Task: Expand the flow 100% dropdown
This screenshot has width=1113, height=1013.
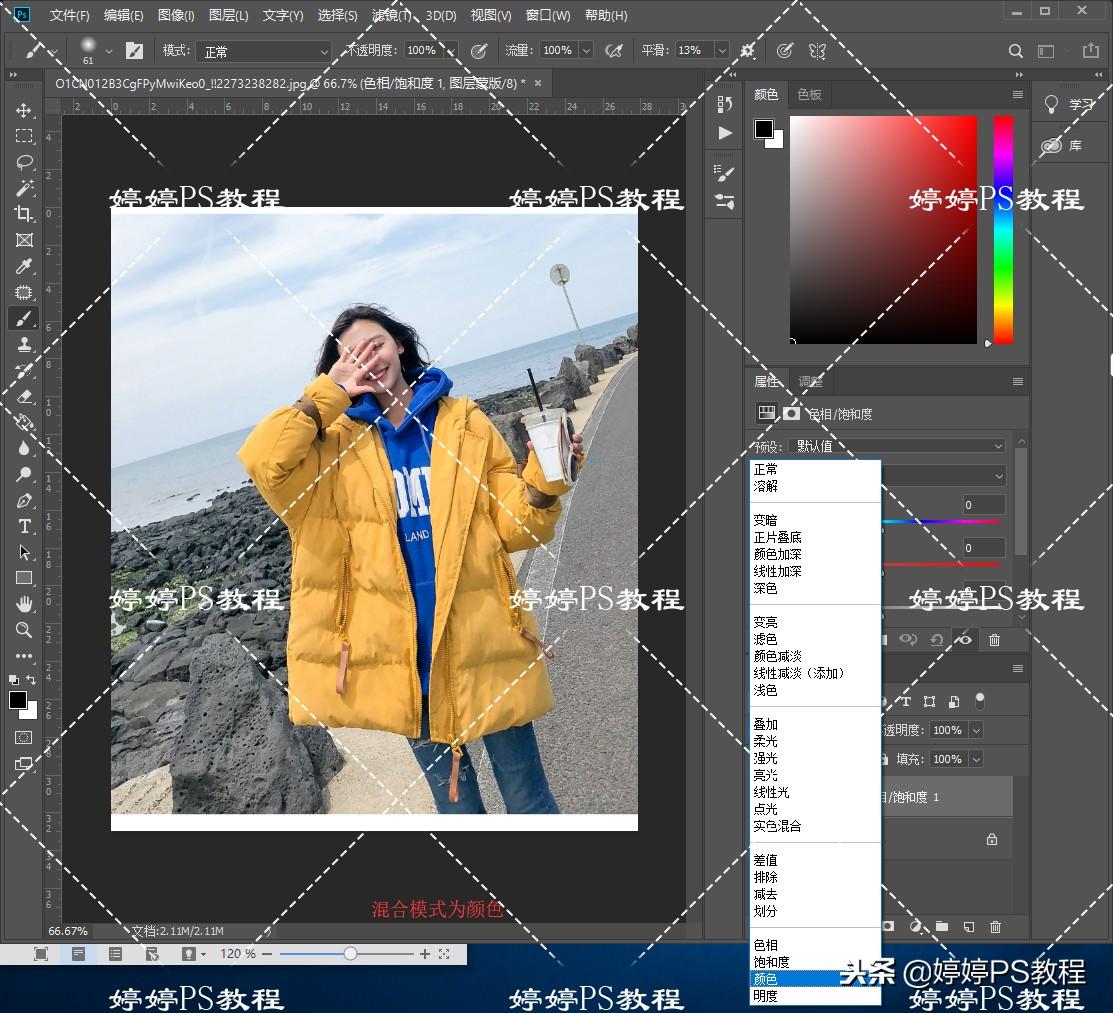Action: (x=586, y=50)
